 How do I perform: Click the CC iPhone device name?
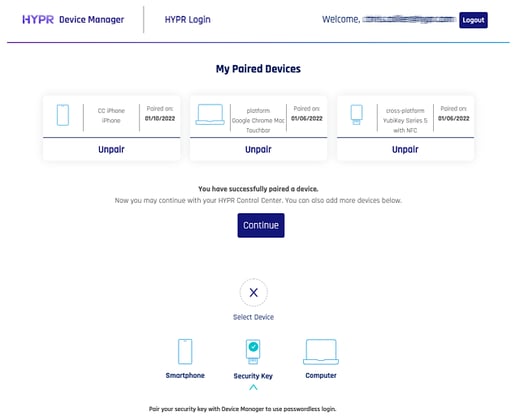111,111
